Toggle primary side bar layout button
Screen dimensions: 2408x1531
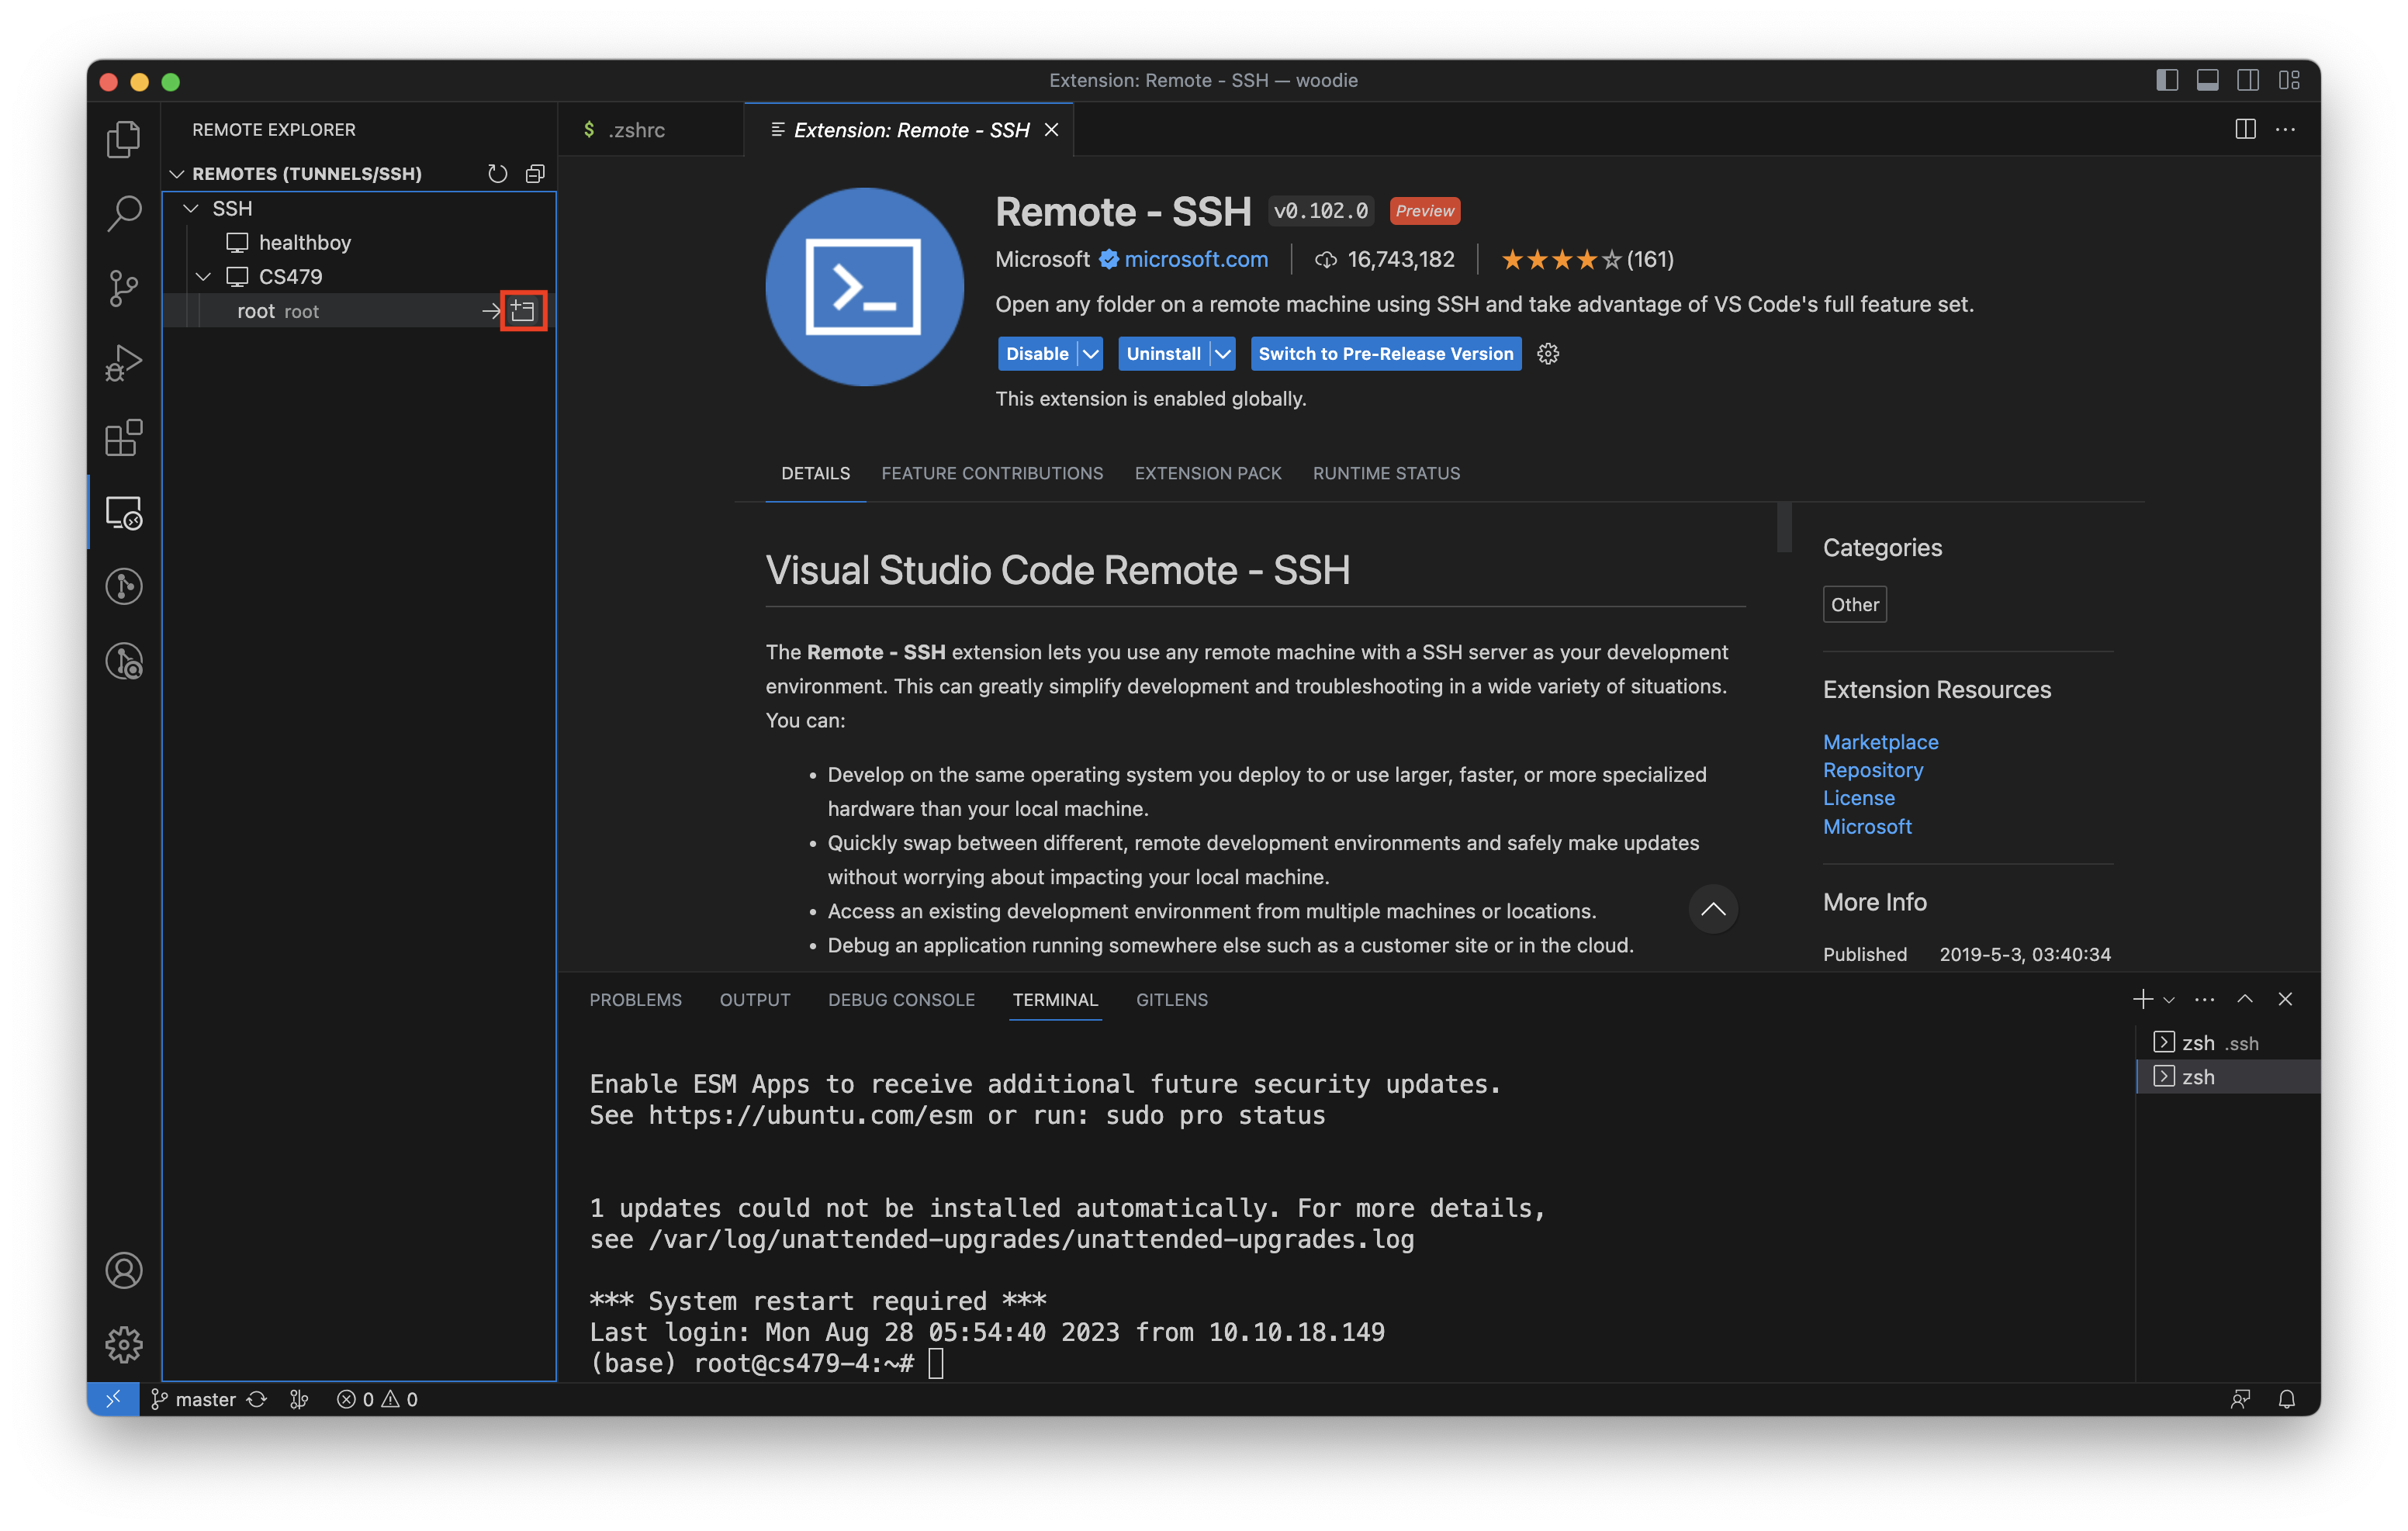(x=2166, y=81)
